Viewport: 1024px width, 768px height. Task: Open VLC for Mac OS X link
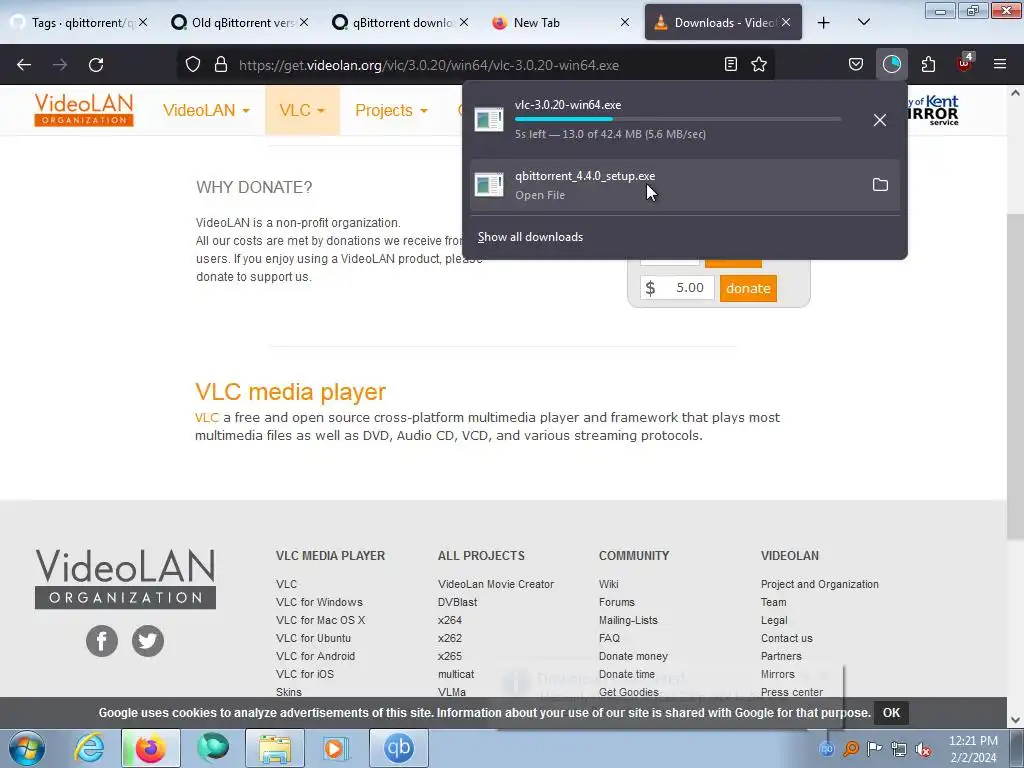coord(321,620)
